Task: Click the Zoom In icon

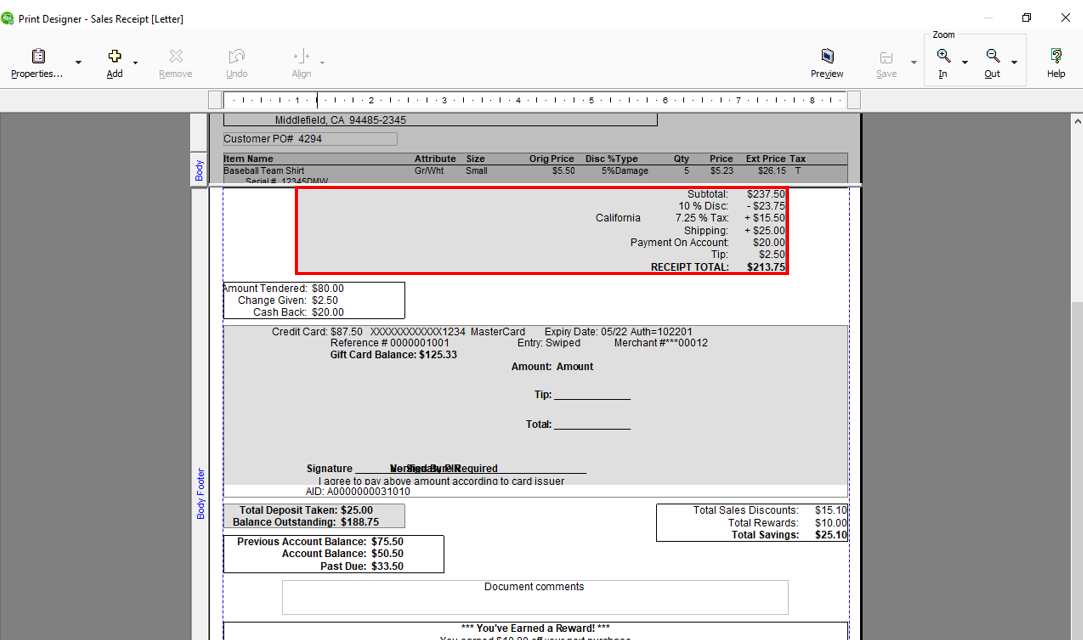Action: 944,57
